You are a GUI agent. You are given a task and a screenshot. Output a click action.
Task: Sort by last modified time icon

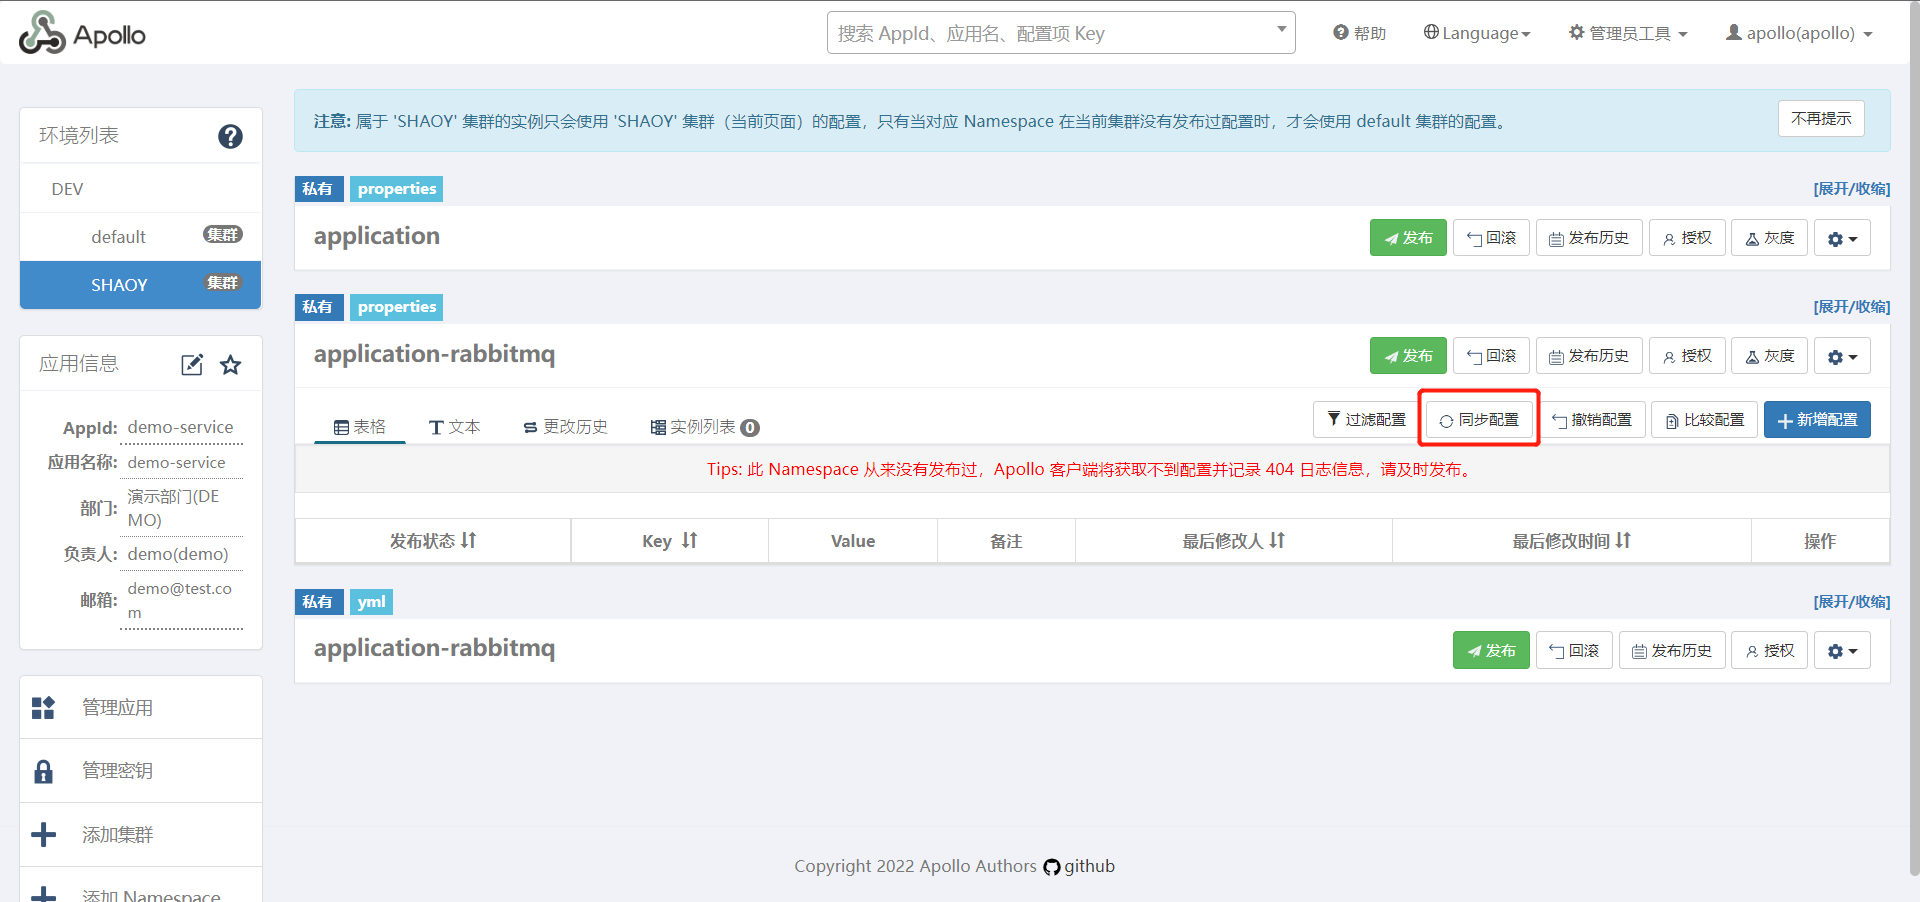(x=1623, y=541)
